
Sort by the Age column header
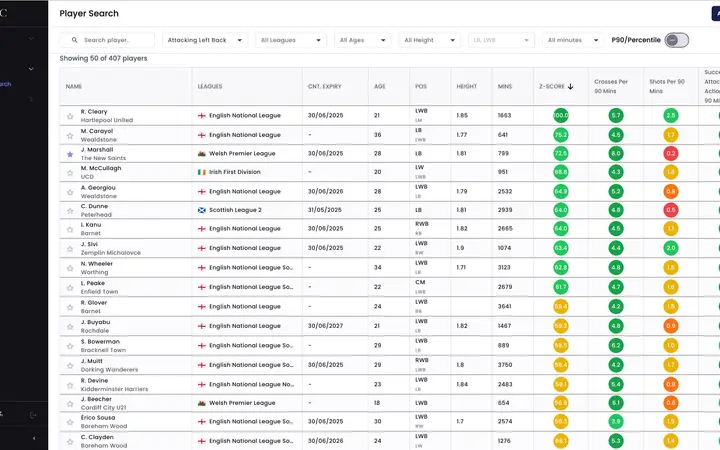380,87
